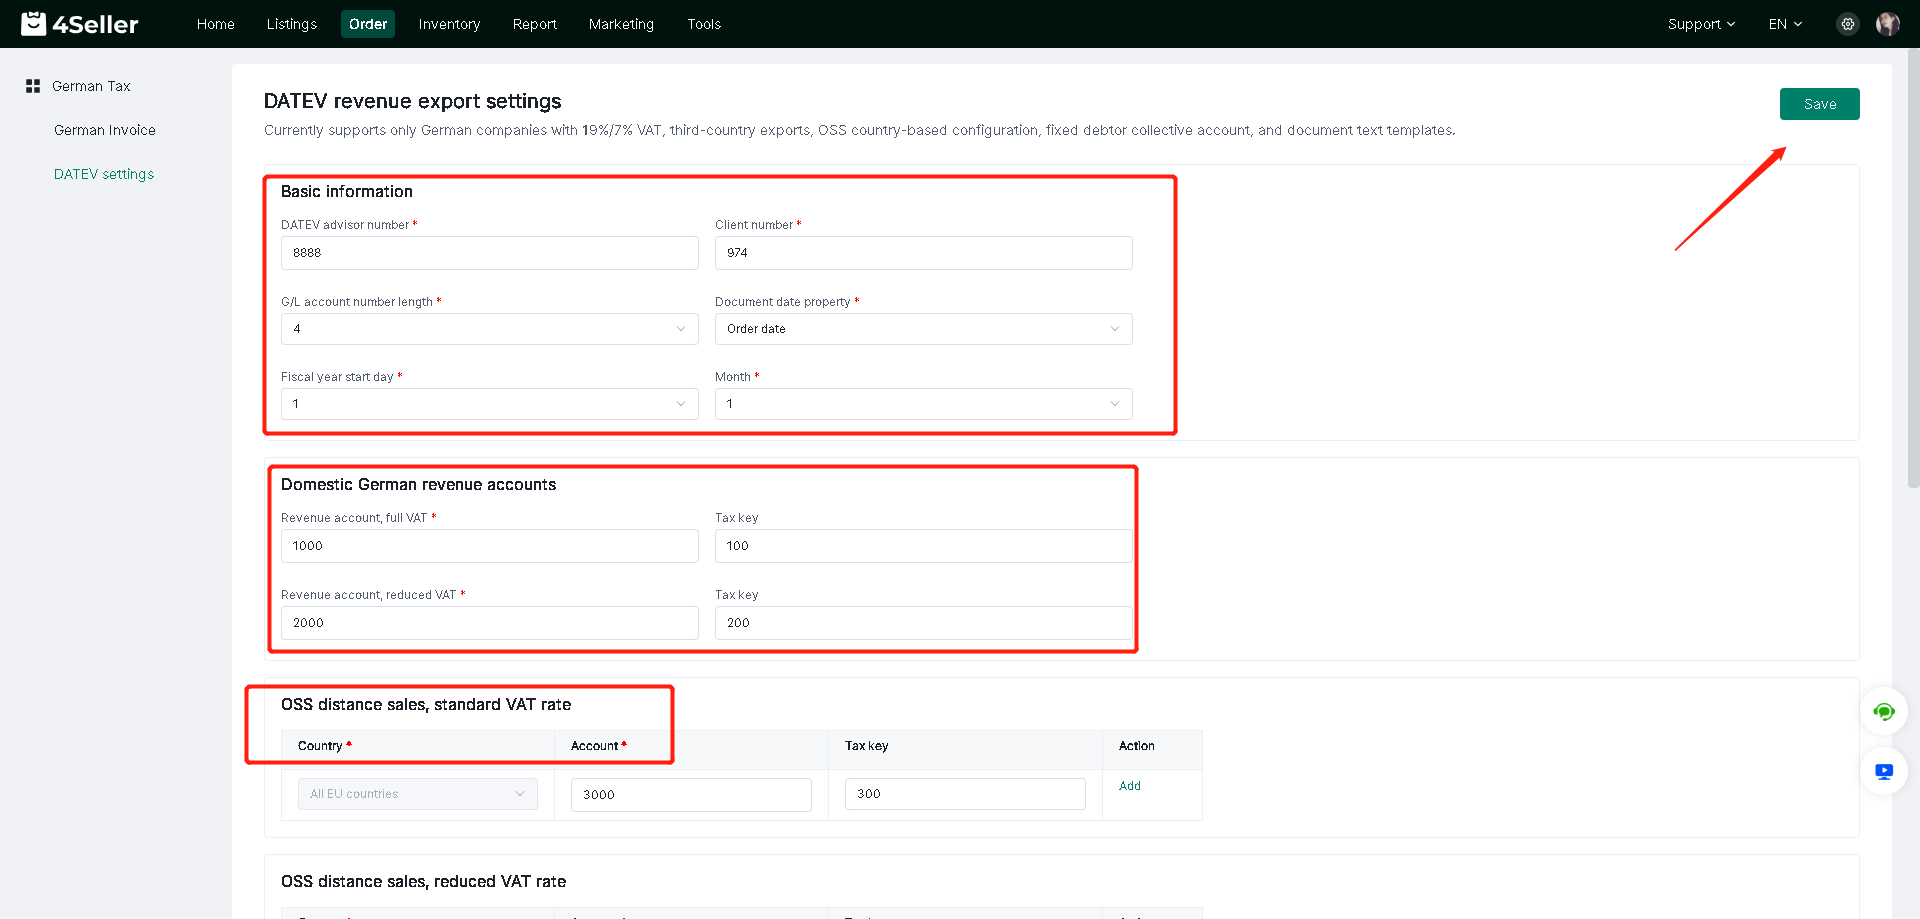Click the Revenue account, full VAT field
The image size is (1920, 919).
(490, 546)
